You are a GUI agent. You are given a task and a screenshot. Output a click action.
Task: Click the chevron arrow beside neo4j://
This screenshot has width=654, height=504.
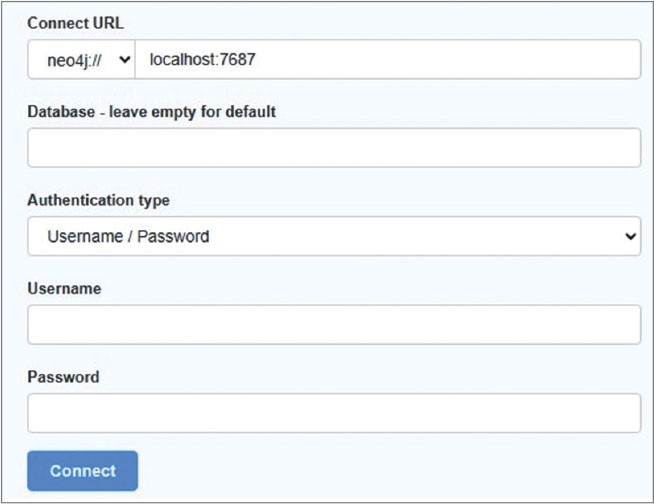click(x=125, y=60)
